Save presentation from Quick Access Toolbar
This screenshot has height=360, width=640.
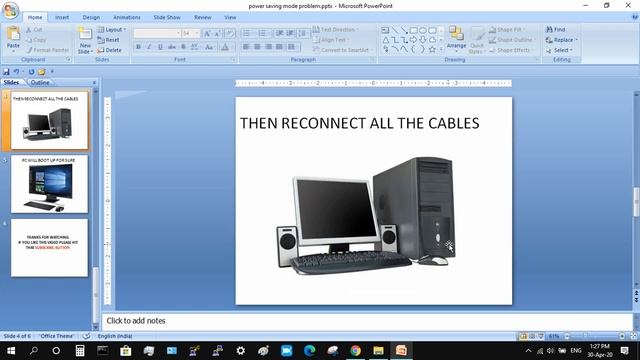[6, 72]
